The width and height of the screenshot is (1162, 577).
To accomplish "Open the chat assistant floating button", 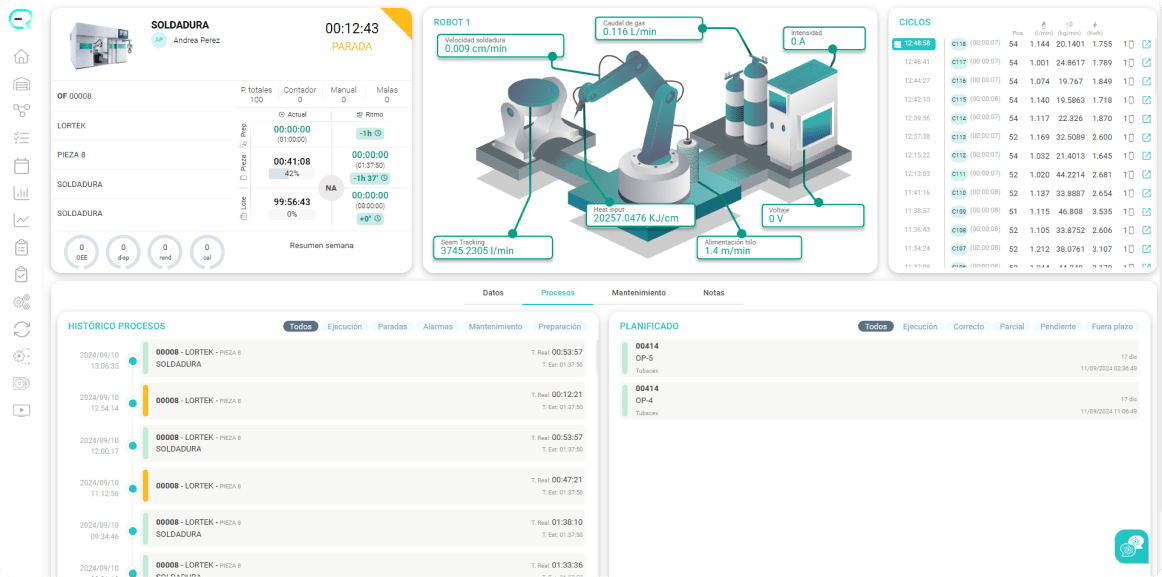I will (1131, 547).
